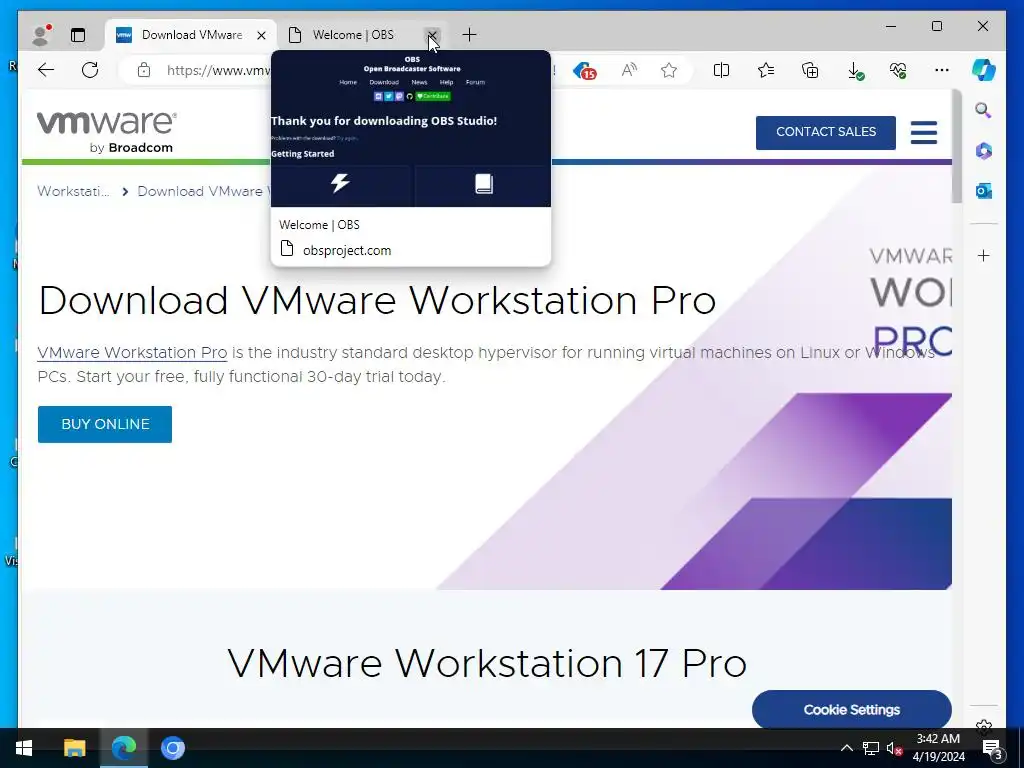The height and width of the screenshot is (768, 1024).
Task: Open a new browser tab
Action: 469,35
